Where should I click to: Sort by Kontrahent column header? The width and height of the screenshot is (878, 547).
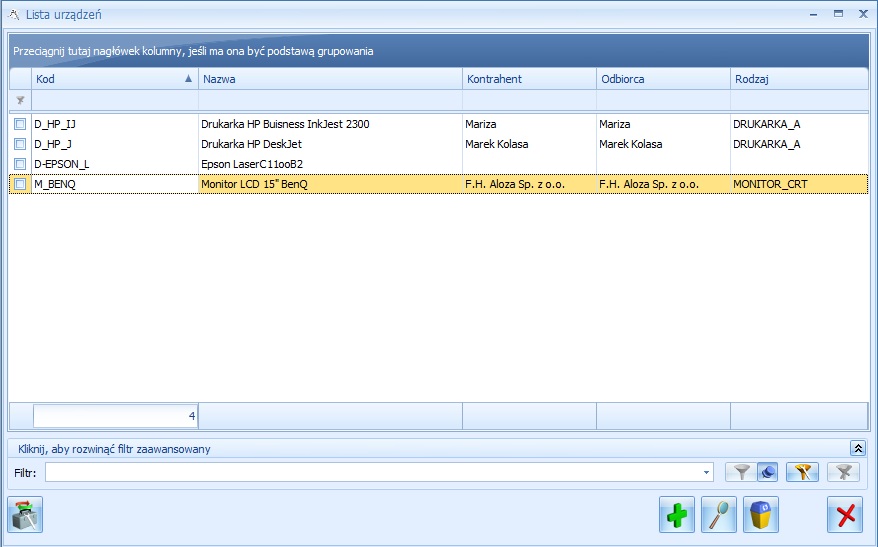coord(530,79)
